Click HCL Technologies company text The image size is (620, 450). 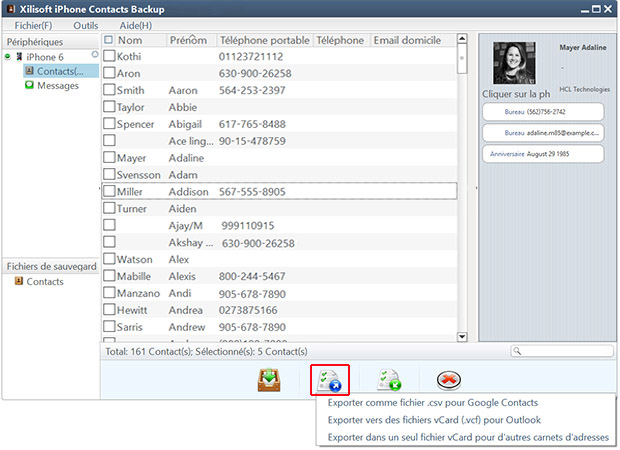584,89
